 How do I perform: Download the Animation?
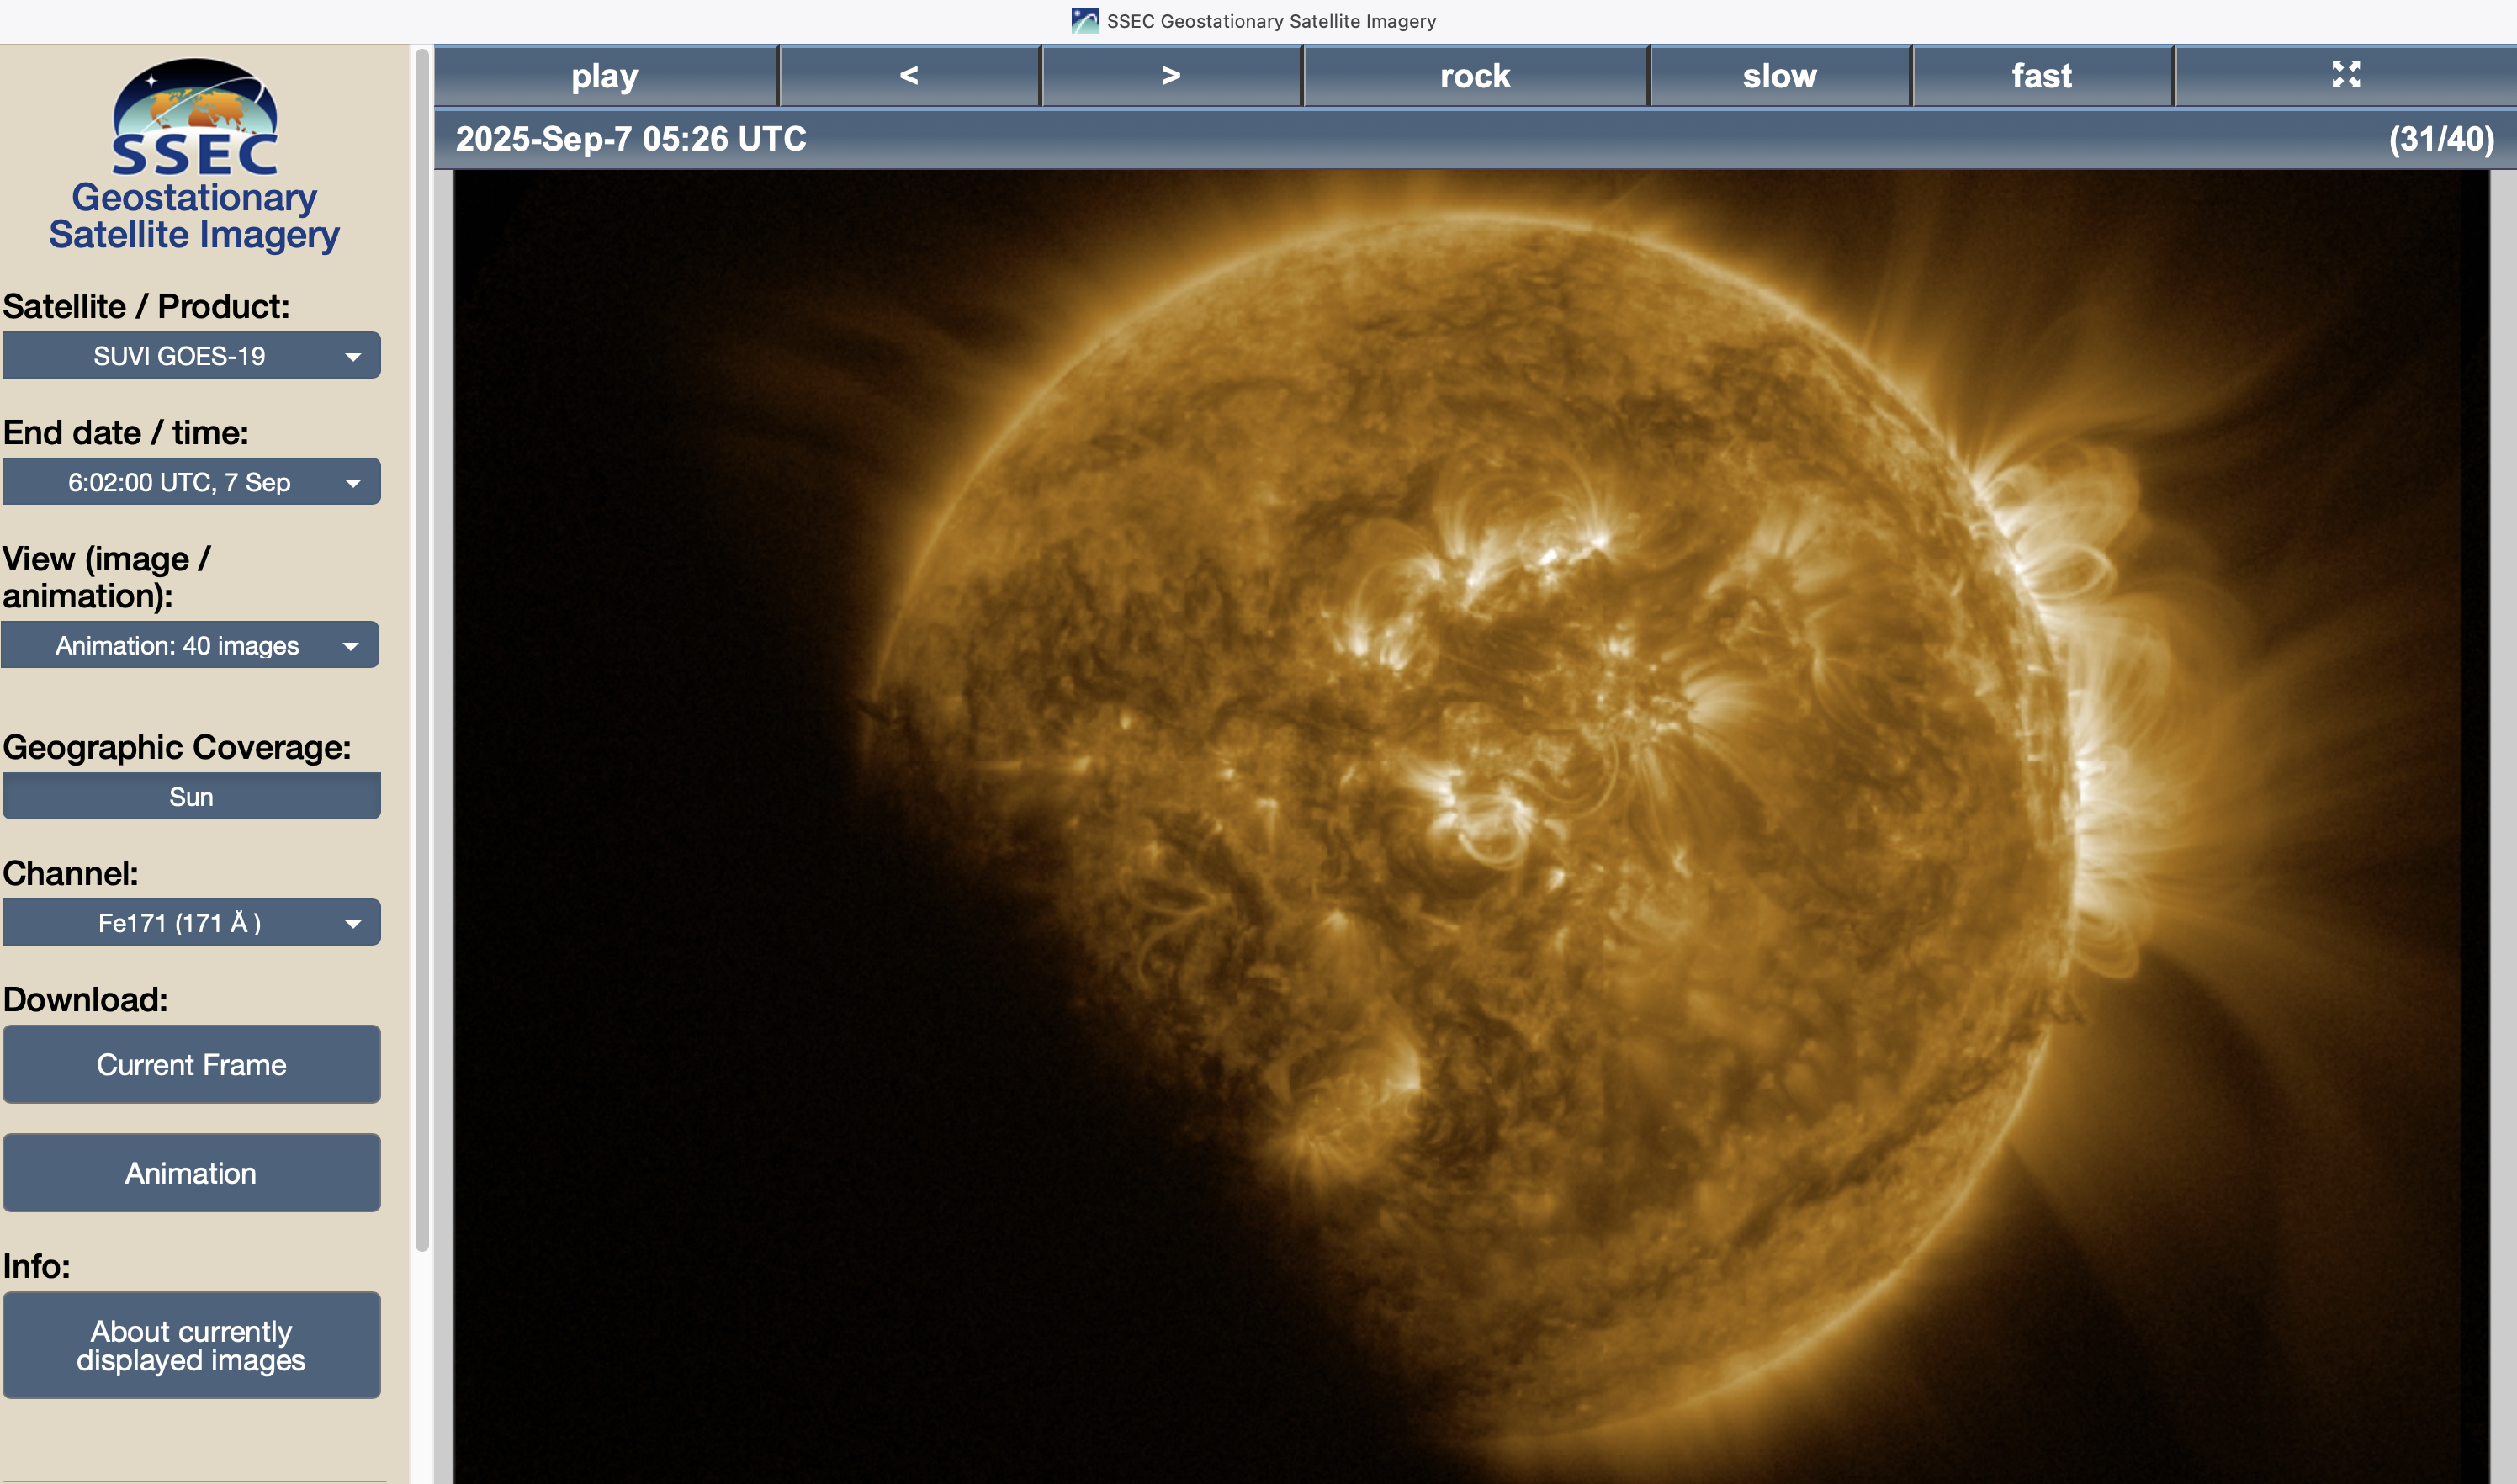click(x=191, y=1172)
